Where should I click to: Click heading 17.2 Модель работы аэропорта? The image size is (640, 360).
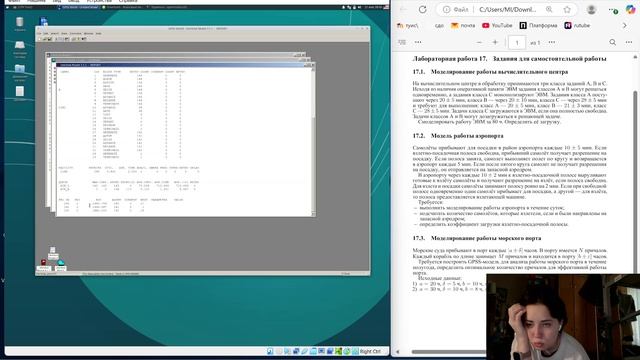point(458,136)
